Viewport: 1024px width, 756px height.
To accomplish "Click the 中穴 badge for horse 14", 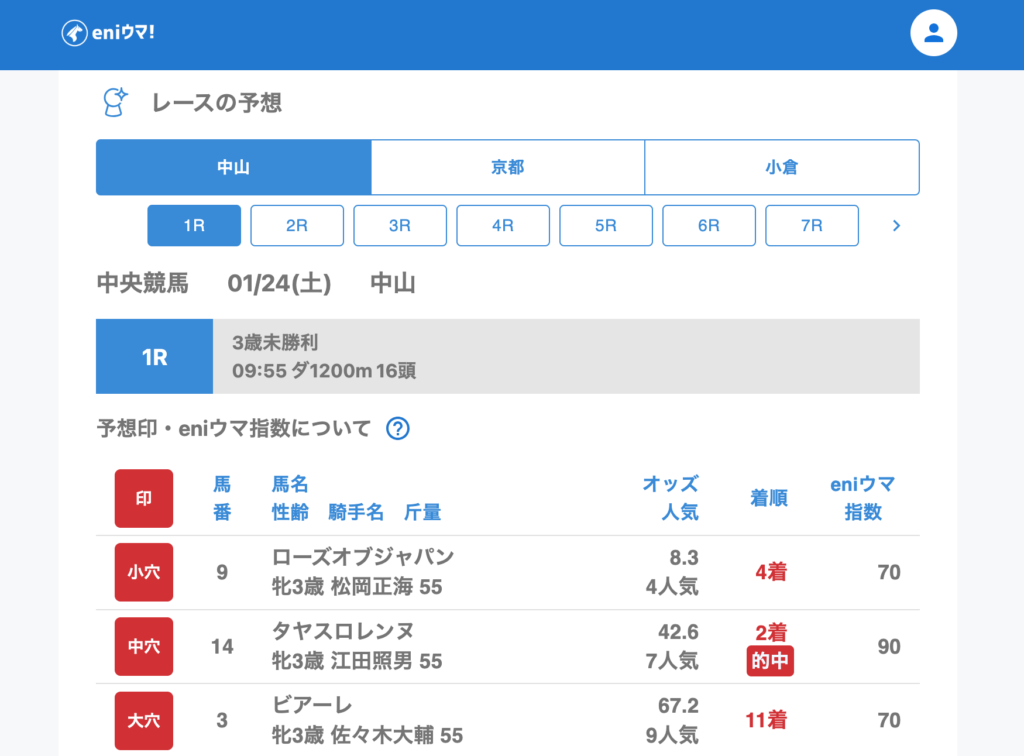I will click(144, 646).
